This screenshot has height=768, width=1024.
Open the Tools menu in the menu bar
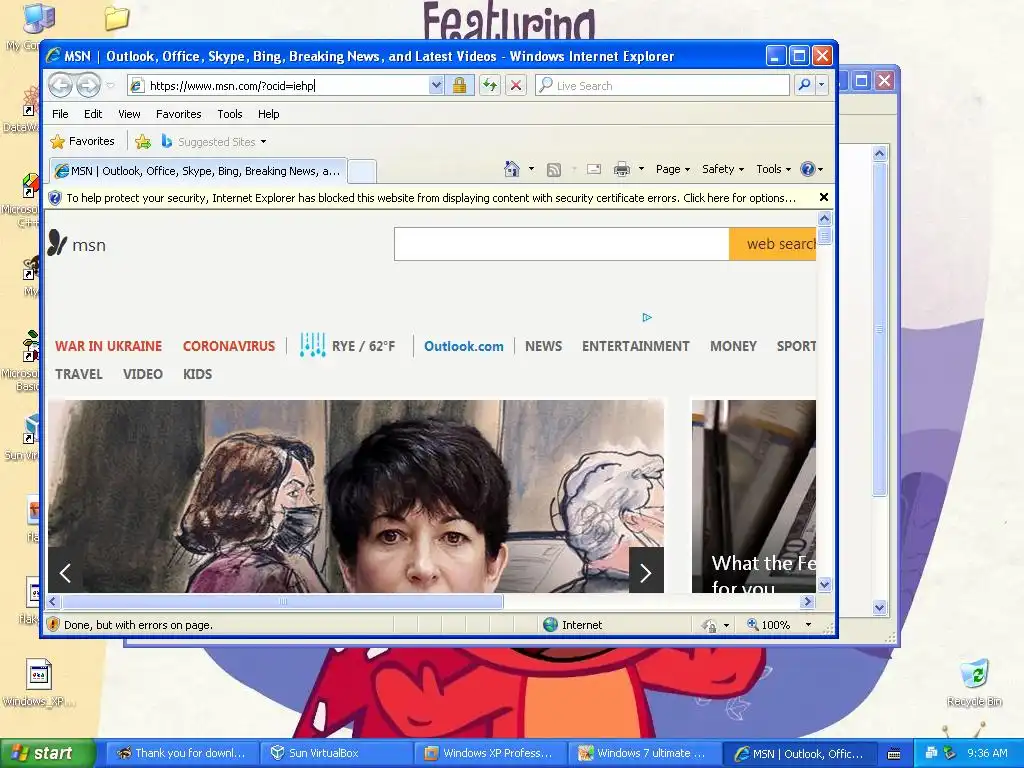(230, 114)
